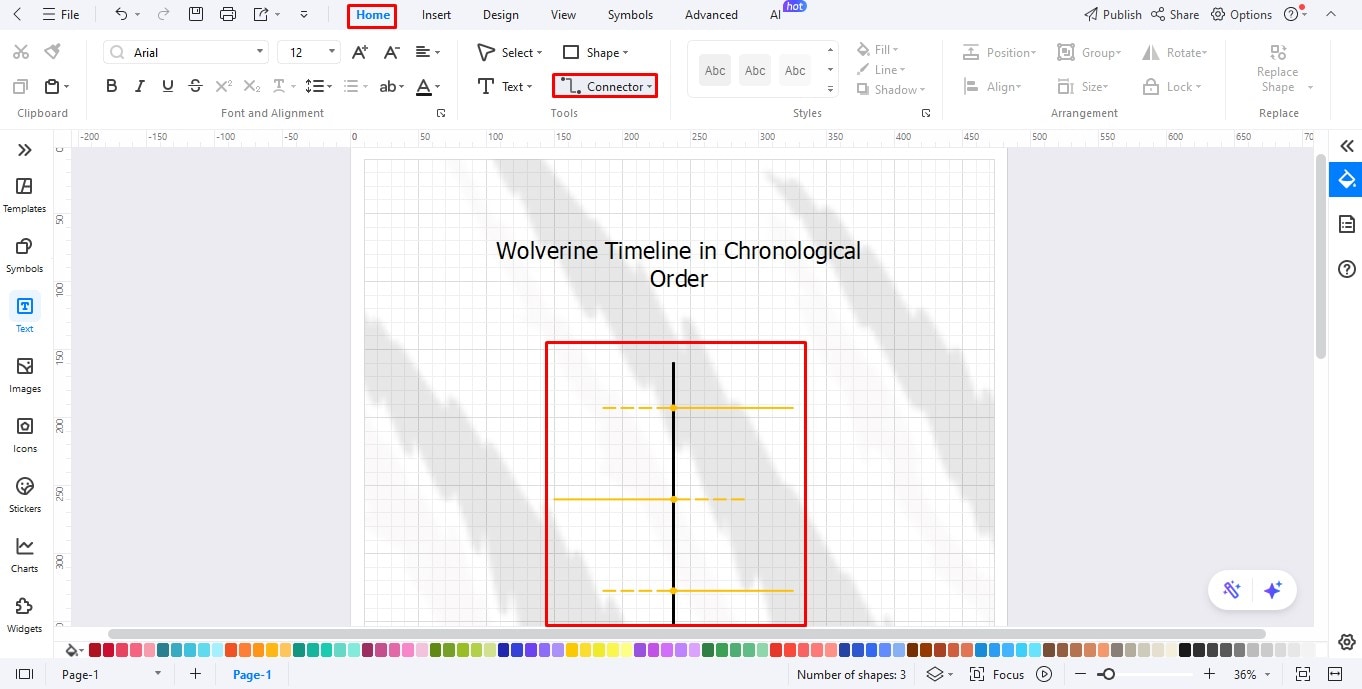Click the presentation play icon
Viewport: 1362px width, 689px height.
[x=1044, y=675]
